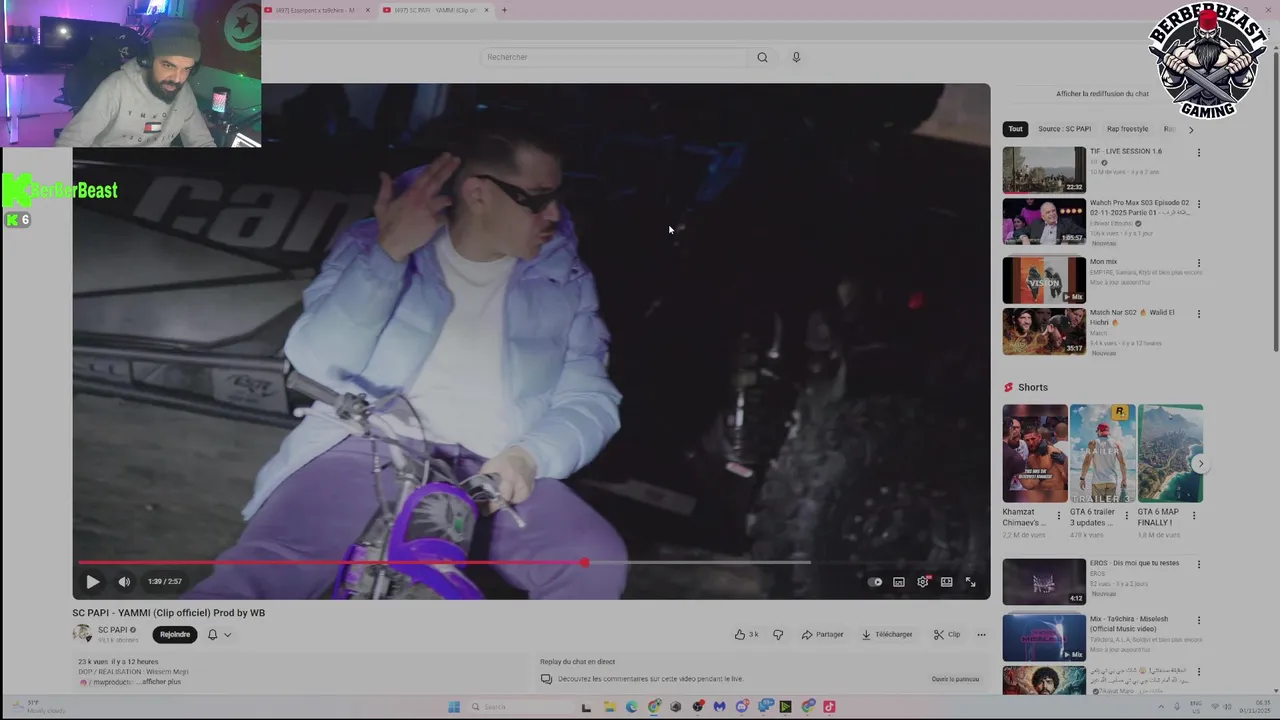Click the notification bell icon
The width and height of the screenshot is (1280, 720).
tap(212, 634)
